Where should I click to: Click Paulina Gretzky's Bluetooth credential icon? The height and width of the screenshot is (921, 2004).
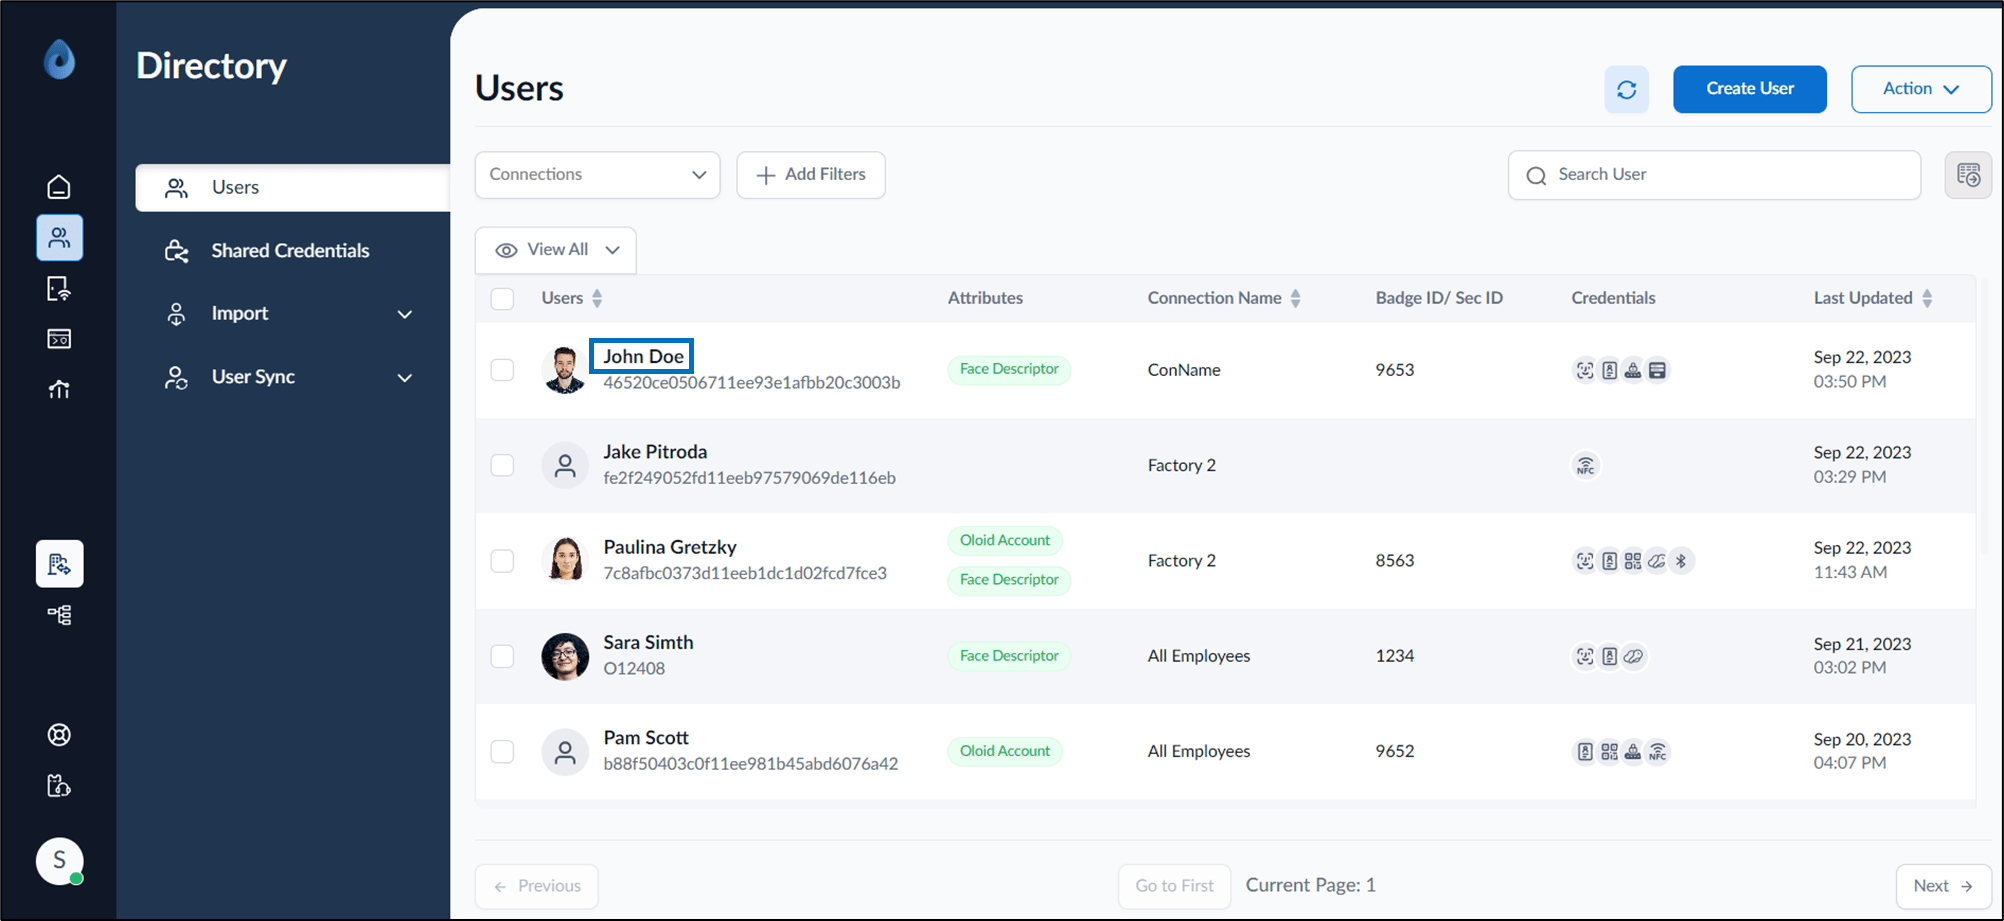(1681, 561)
